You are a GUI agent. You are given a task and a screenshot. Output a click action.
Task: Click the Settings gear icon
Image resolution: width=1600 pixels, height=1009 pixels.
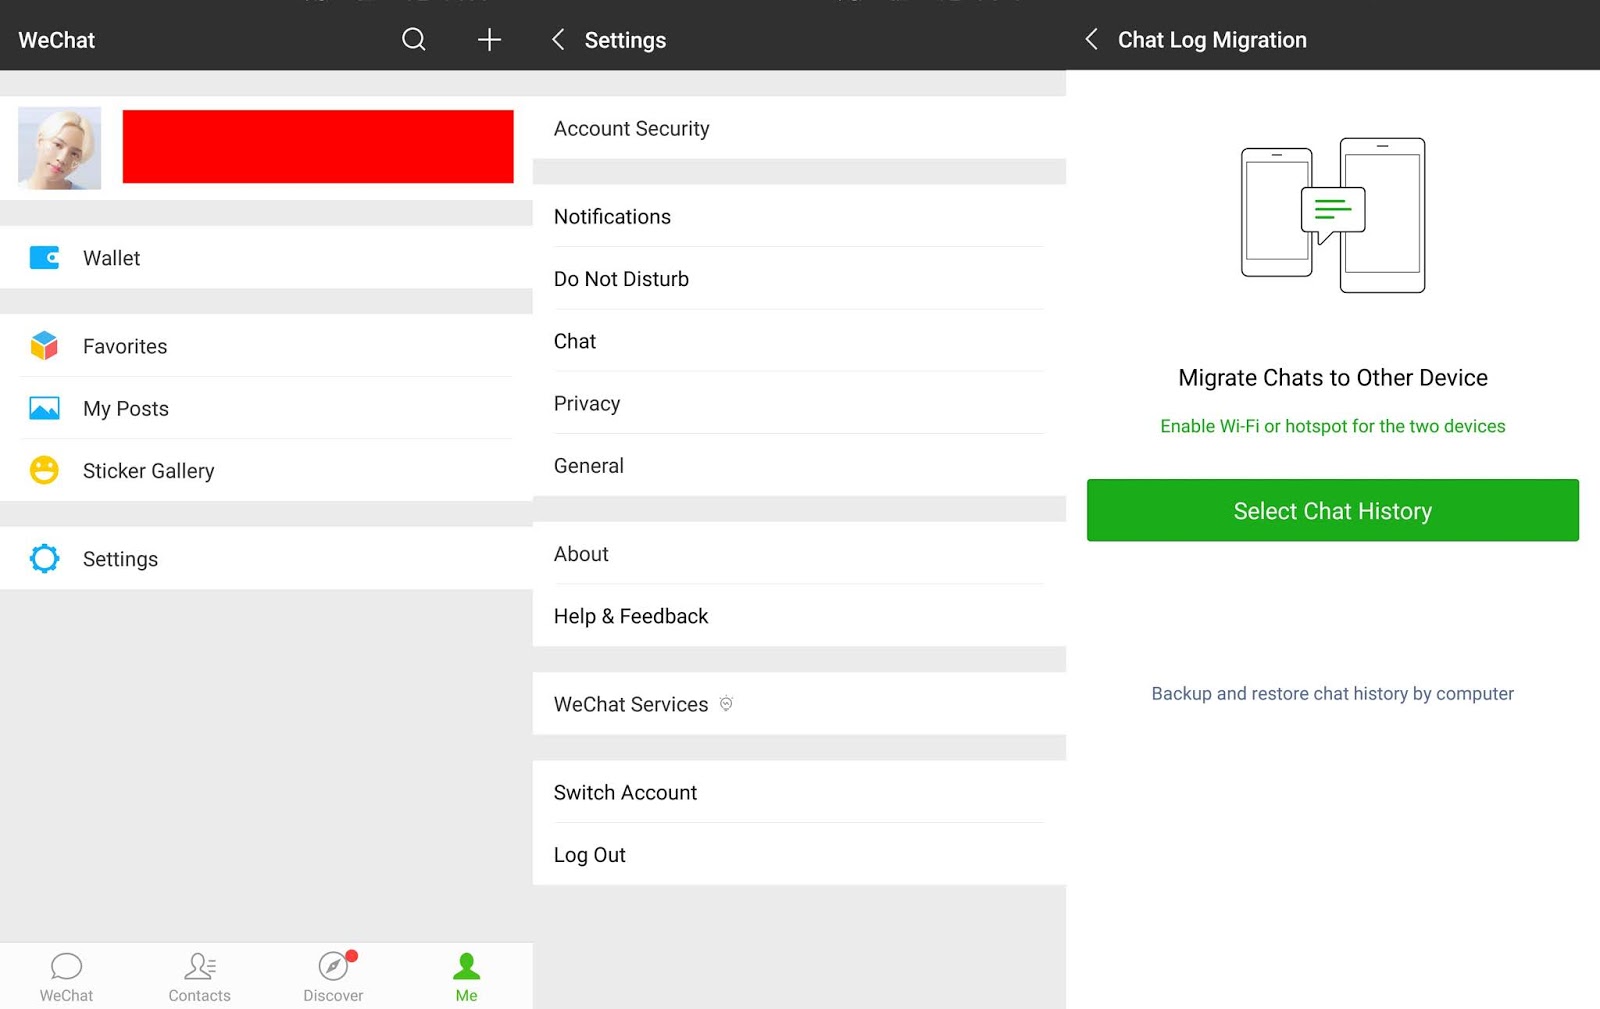[44, 558]
